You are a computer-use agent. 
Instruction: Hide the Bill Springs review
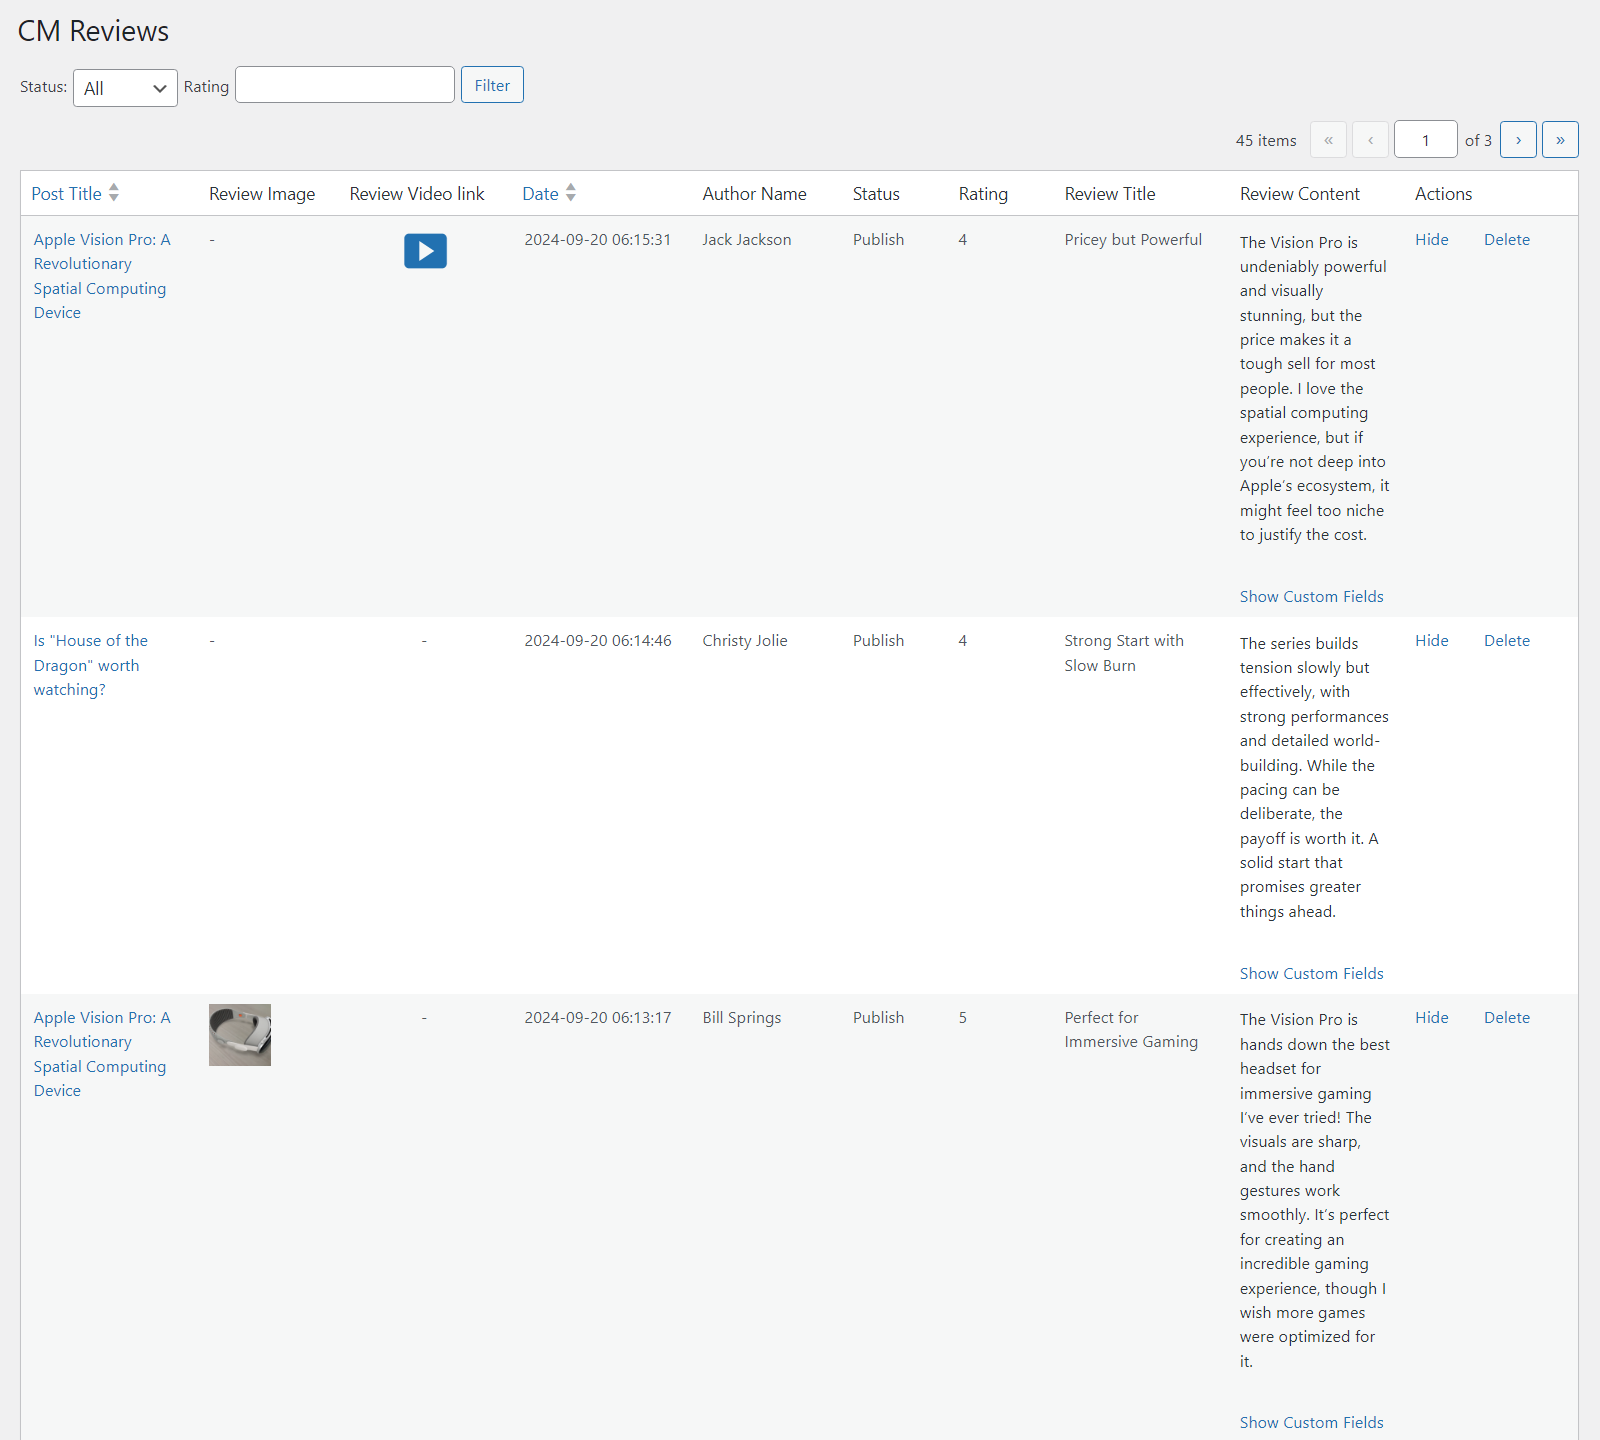point(1432,1018)
